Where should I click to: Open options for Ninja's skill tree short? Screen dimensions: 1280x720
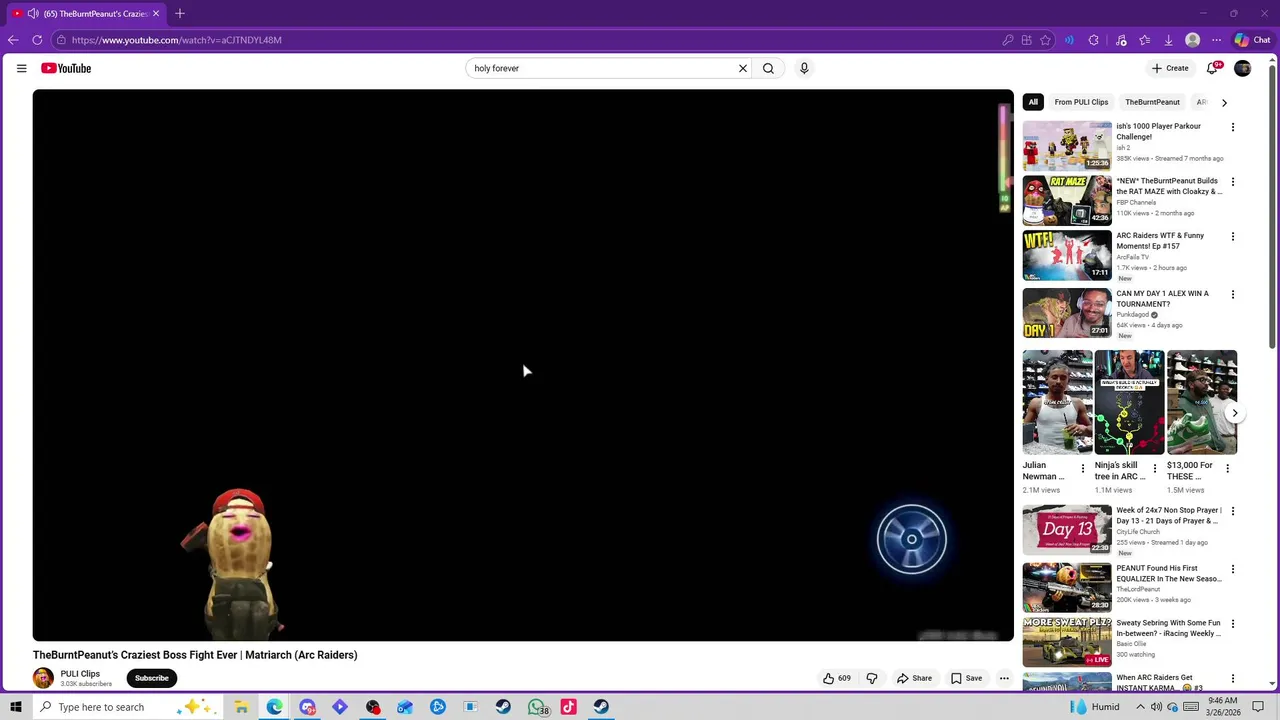click(1155, 468)
